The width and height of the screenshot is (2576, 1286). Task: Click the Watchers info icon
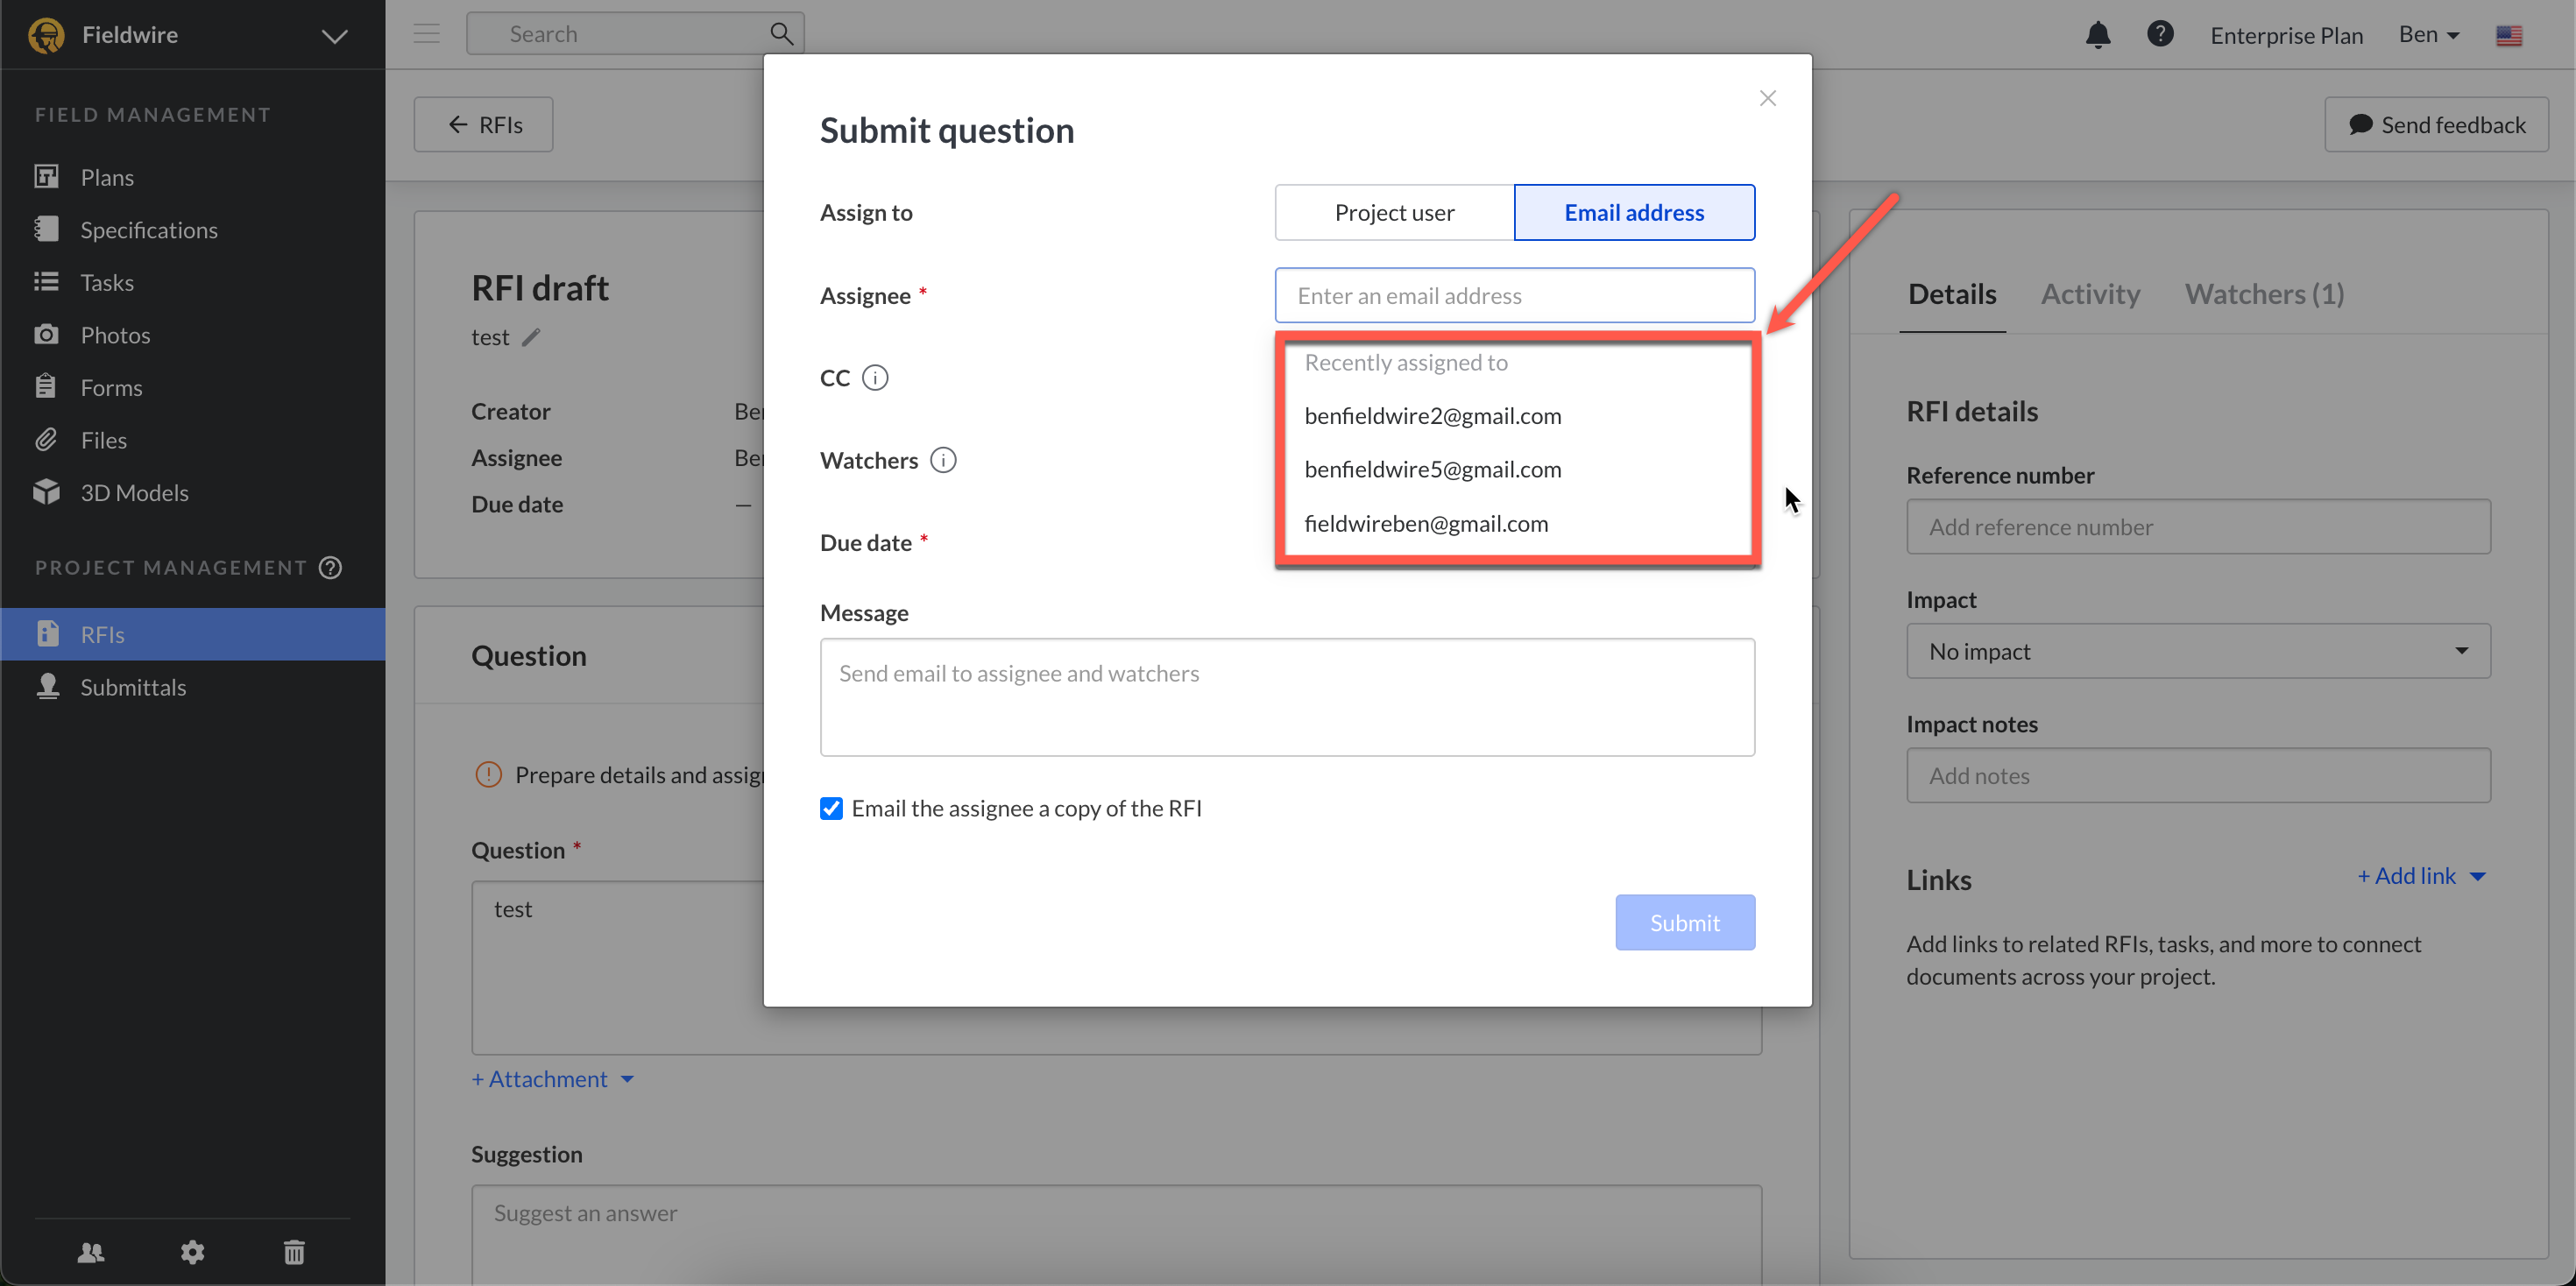point(942,460)
